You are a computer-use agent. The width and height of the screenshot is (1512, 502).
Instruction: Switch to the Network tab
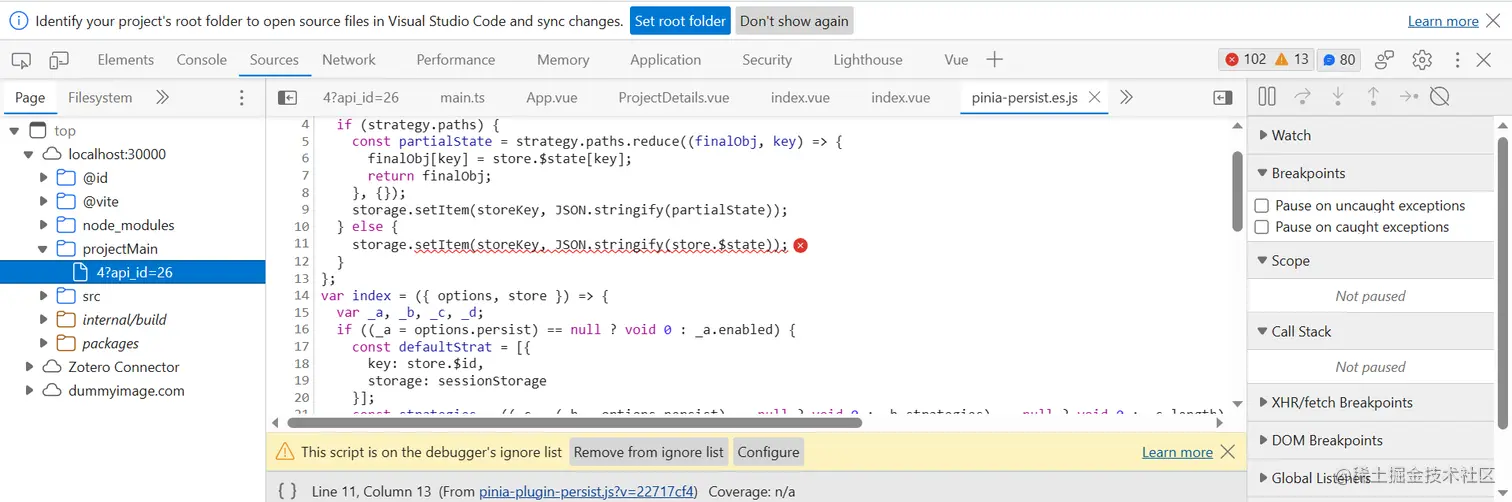click(348, 60)
